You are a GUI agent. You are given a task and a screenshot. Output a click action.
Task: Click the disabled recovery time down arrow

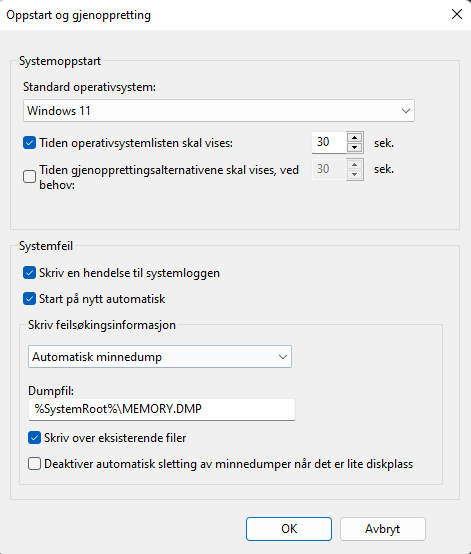point(354,175)
